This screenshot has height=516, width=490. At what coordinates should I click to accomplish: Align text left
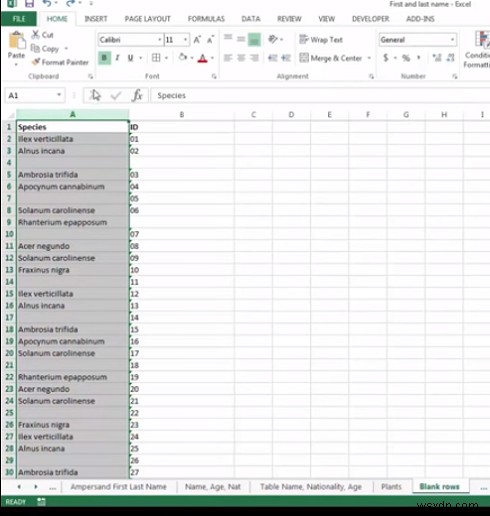click(228, 58)
